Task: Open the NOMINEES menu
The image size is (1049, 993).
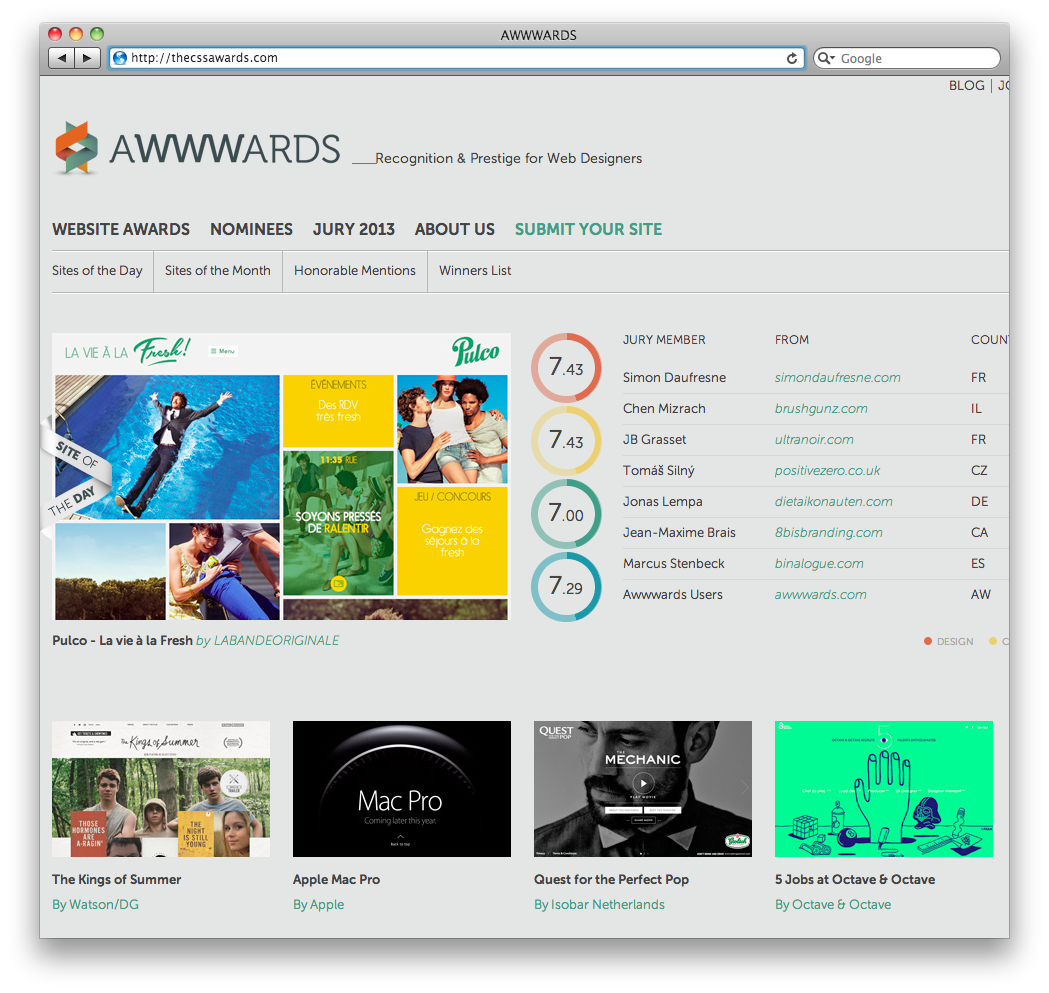Action: pos(252,230)
